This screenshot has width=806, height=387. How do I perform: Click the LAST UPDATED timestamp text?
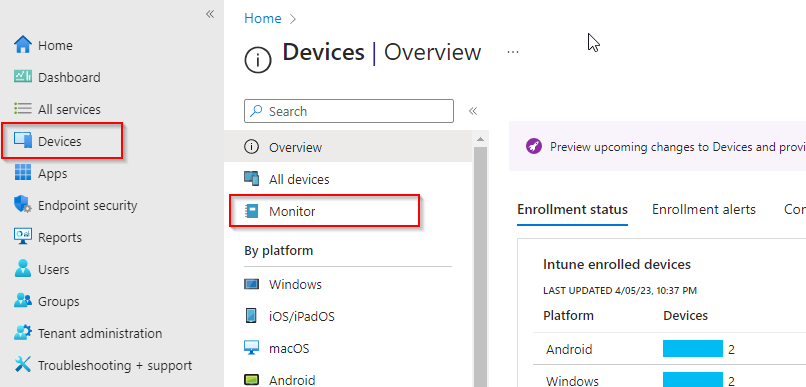pos(620,291)
